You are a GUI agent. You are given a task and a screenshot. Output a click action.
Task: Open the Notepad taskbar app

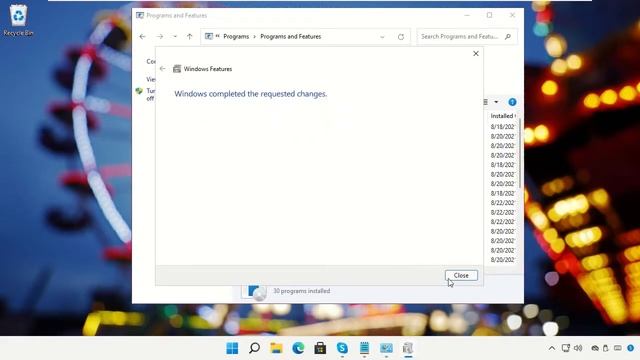[364, 348]
